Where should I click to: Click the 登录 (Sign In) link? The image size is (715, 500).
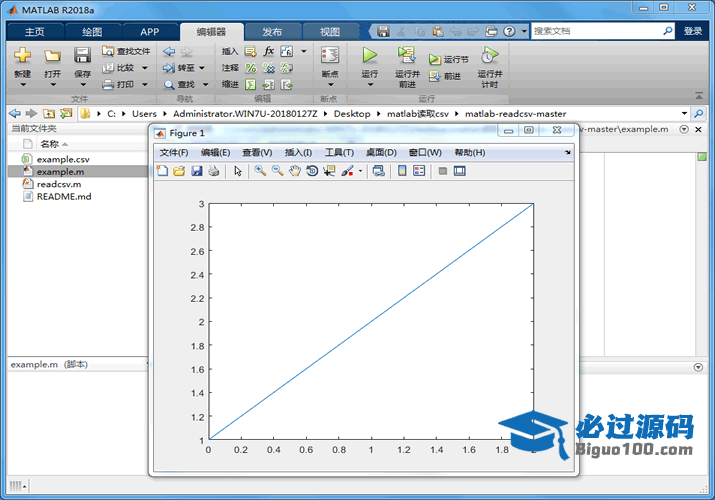coord(693,31)
